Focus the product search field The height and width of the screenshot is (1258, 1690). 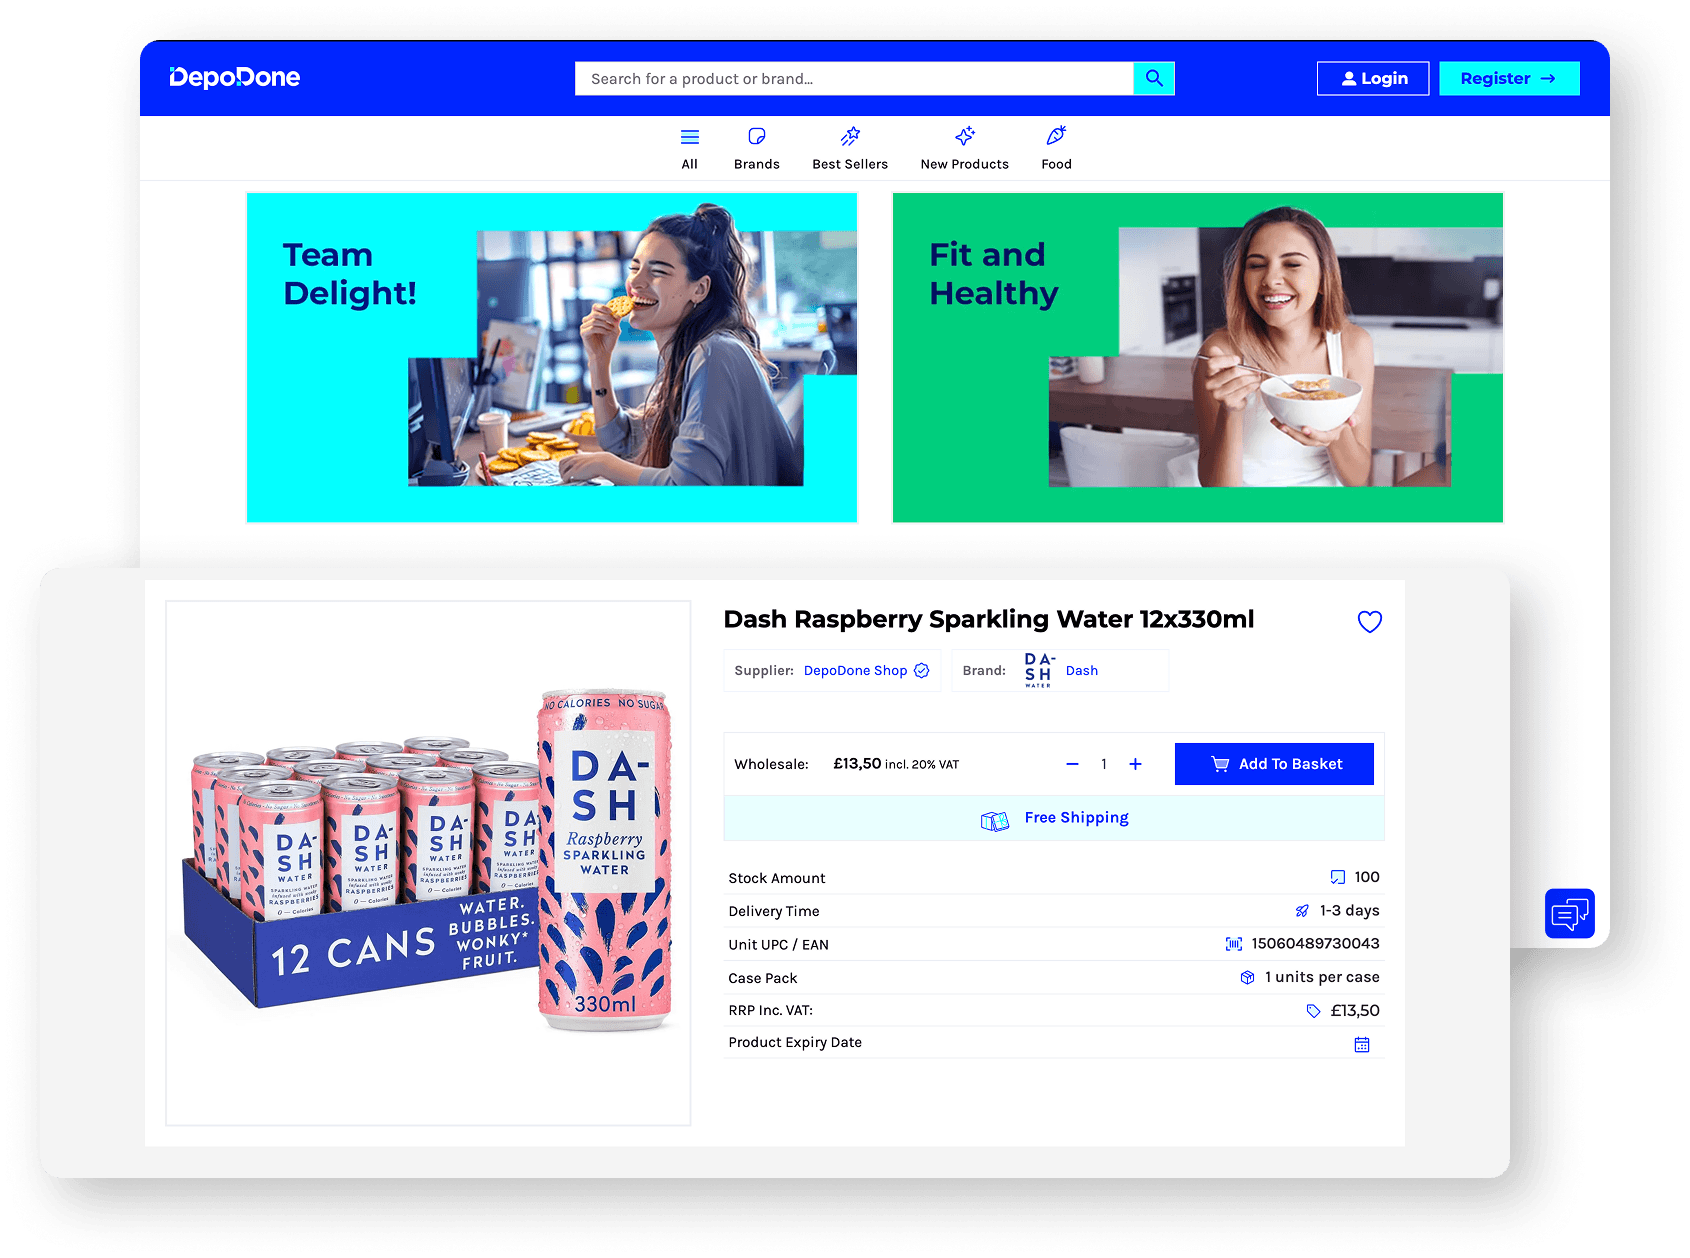coord(853,78)
